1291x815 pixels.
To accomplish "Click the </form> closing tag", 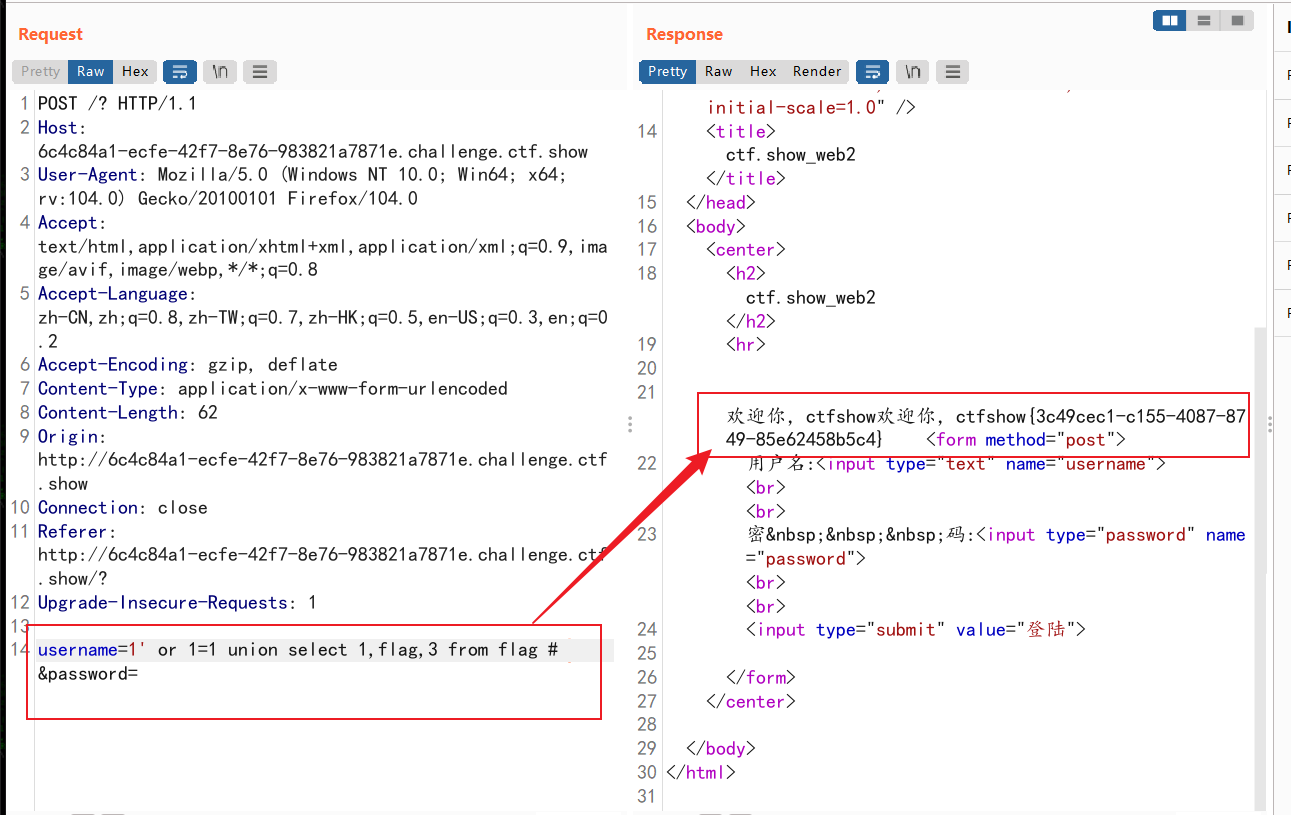I will tap(761, 677).
